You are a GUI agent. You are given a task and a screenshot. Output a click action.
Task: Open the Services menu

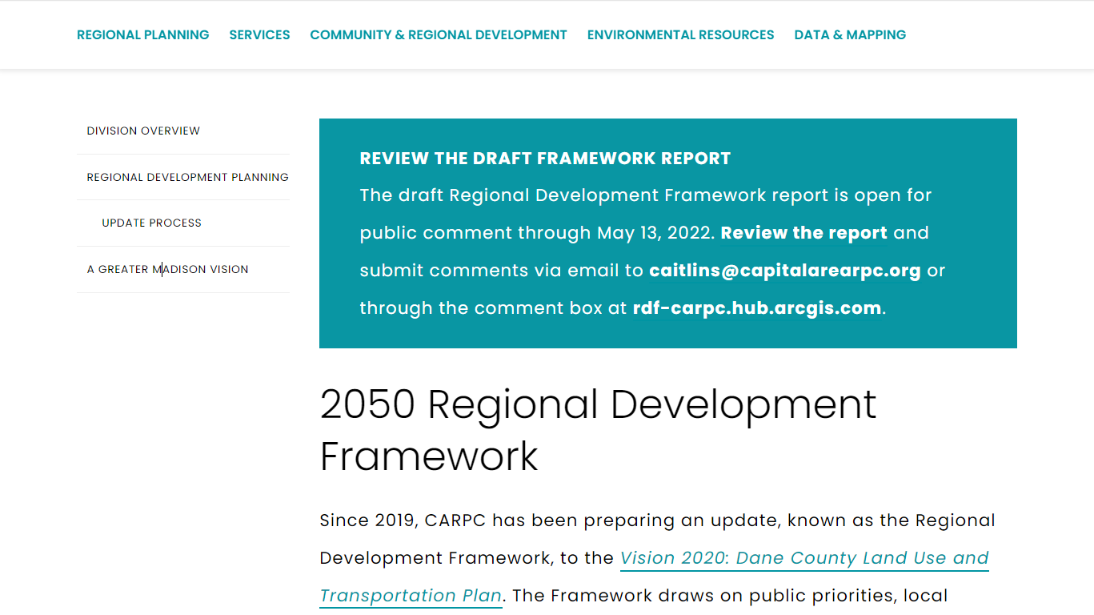coord(260,35)
